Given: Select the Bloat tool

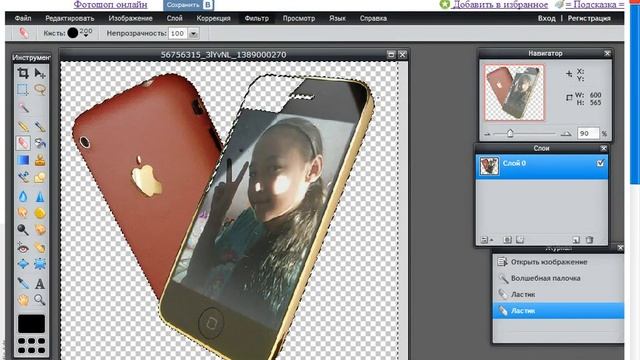Looking at the screenshot, I should (23, 264).
